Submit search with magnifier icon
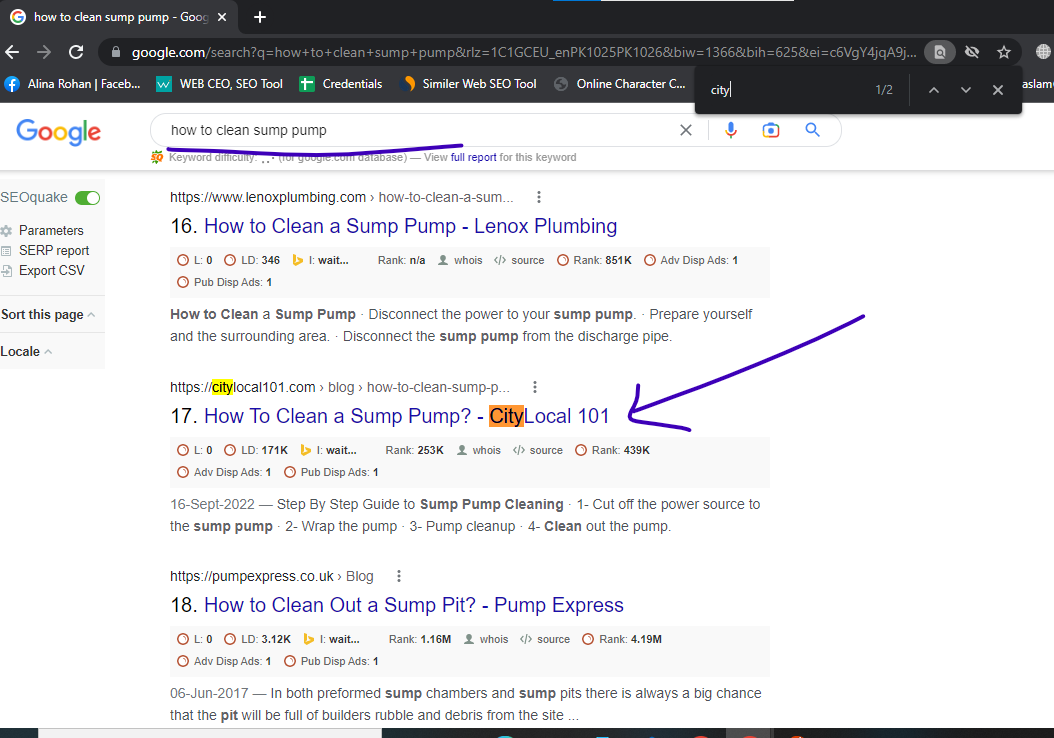 813,130
